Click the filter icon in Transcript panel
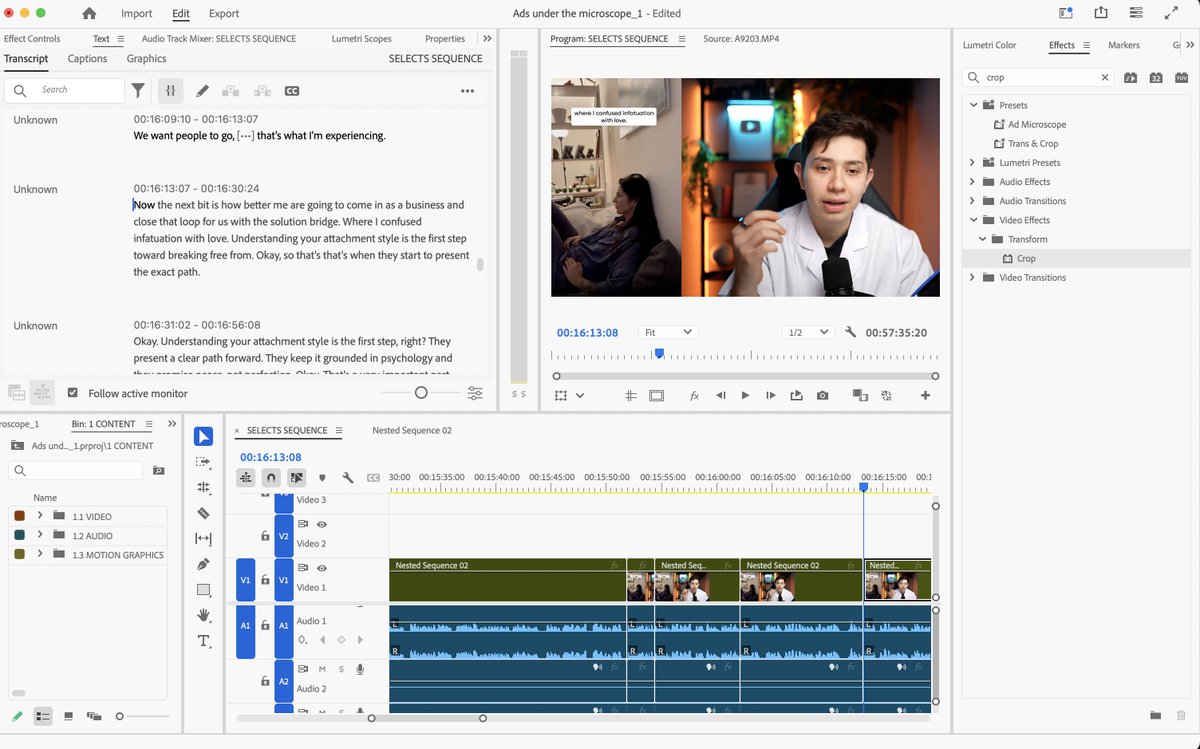The width and height of the screenshot is (1200, 749). point(138,90)
